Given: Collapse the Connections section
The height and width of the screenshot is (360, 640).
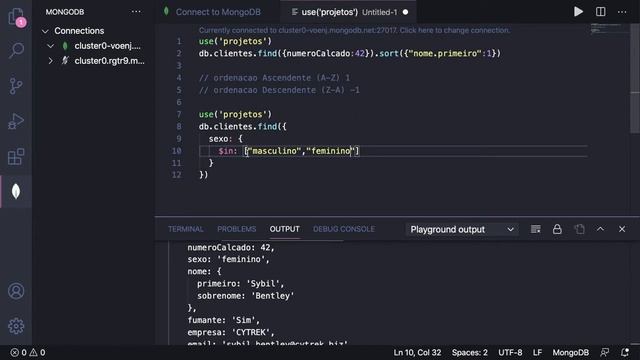Looking at the screenshot, I should pos(45,31).
